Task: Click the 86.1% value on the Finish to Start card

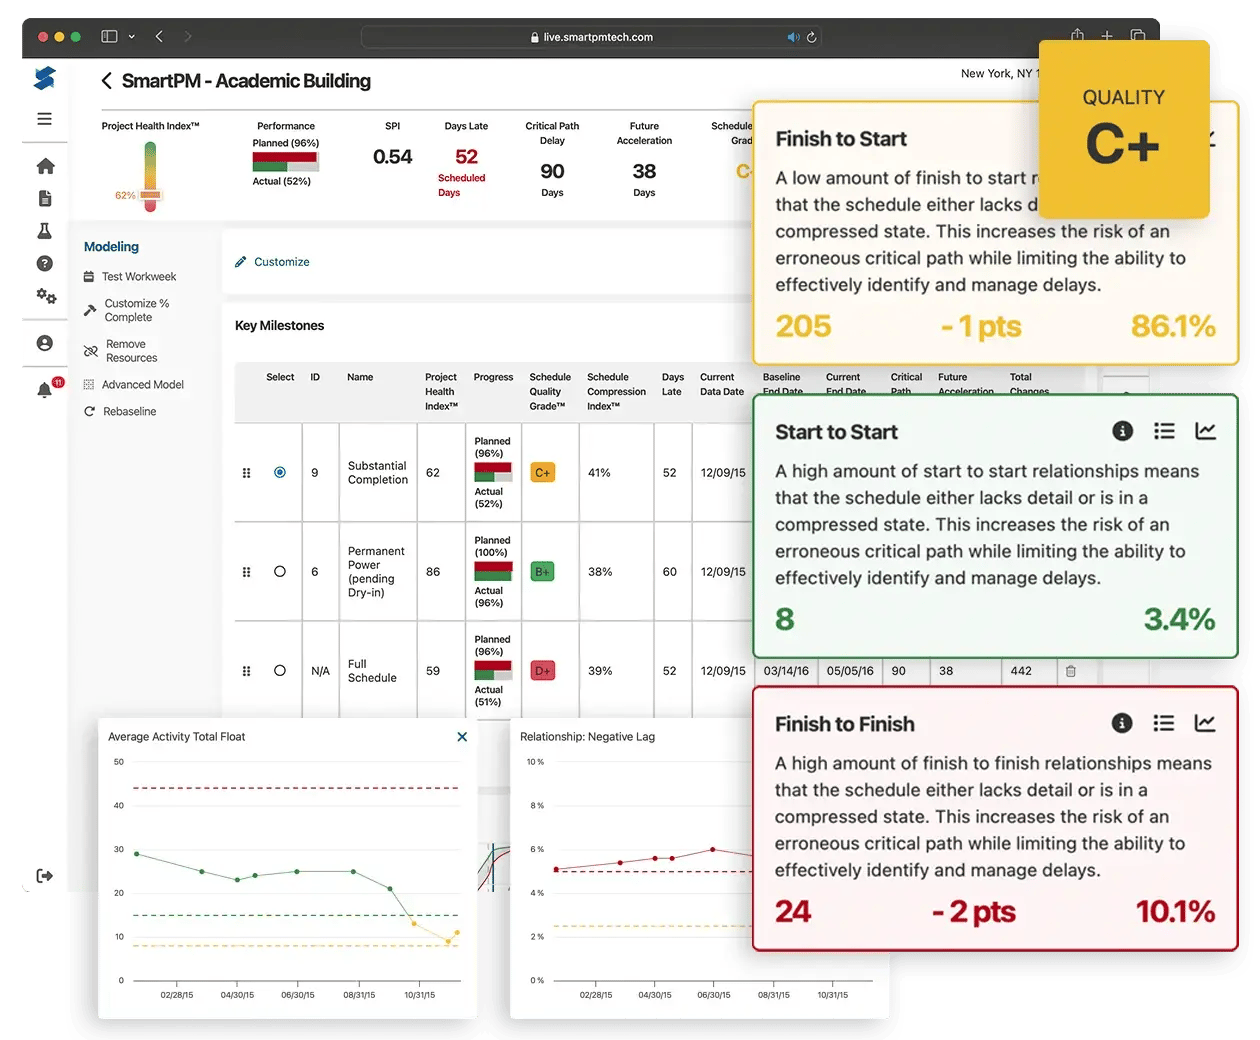Action: coord(1173,326)
